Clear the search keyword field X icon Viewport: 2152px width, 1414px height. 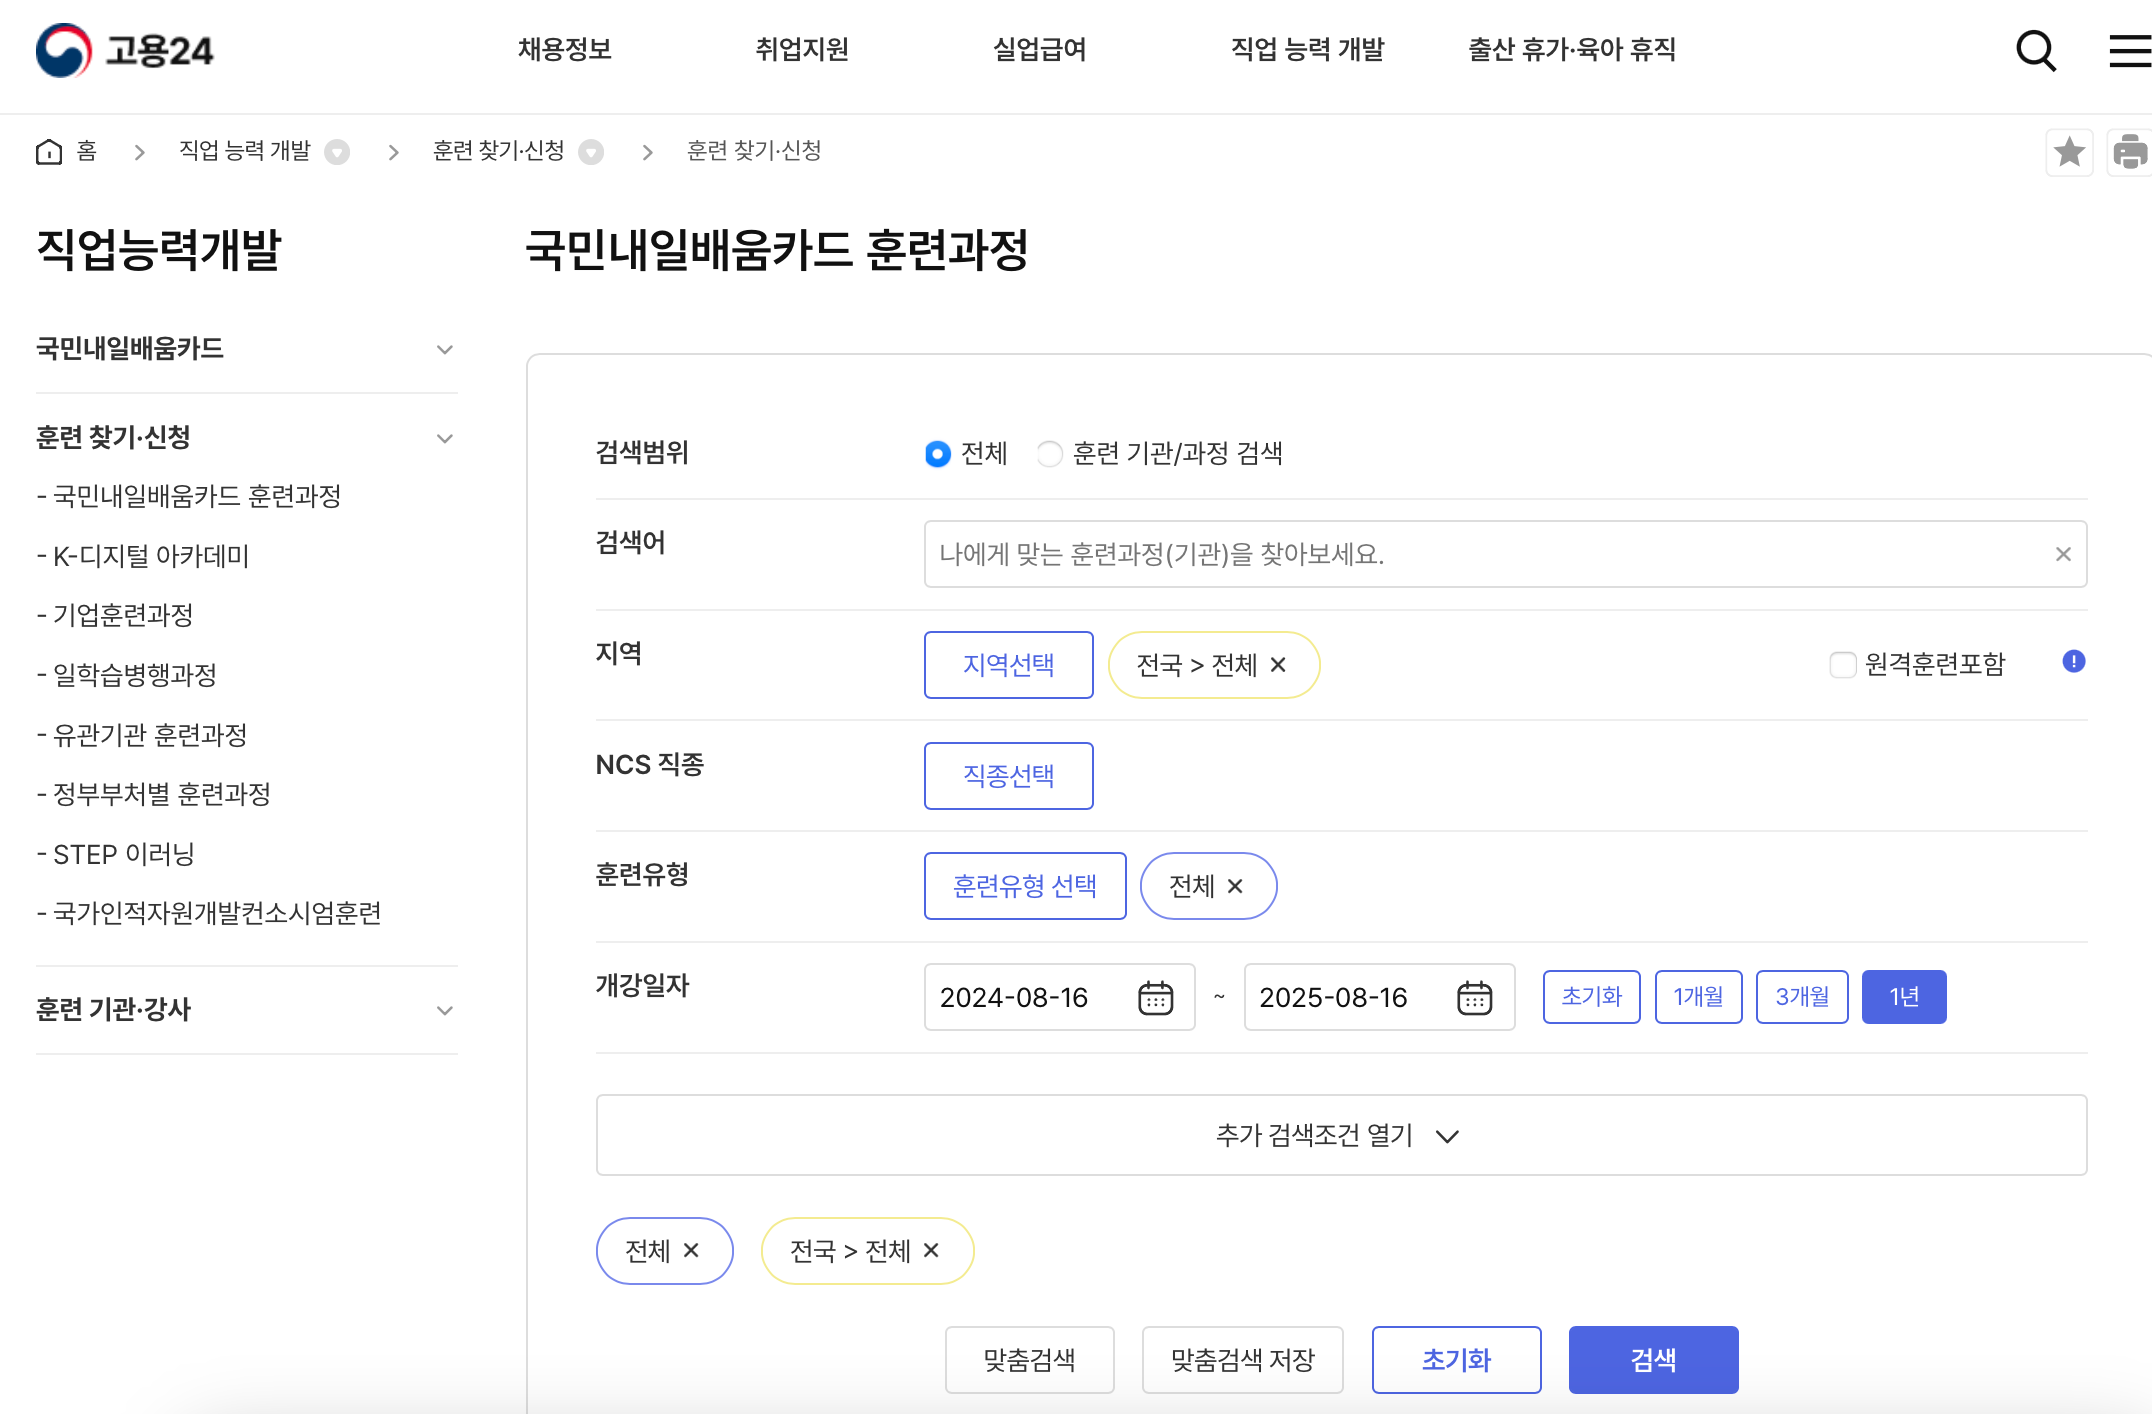[x=2062, y=554]
